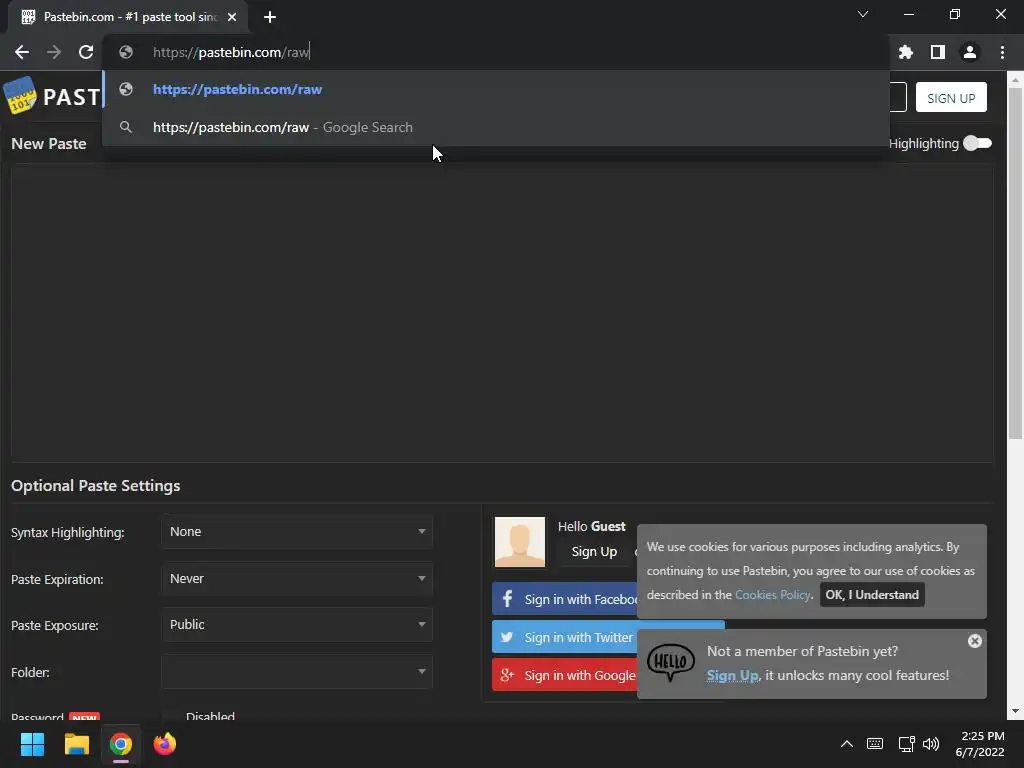This screenshot has height=768, width=1024.
Task: Click the scrollbar down arrow
Action: [x=1015, y=711]
